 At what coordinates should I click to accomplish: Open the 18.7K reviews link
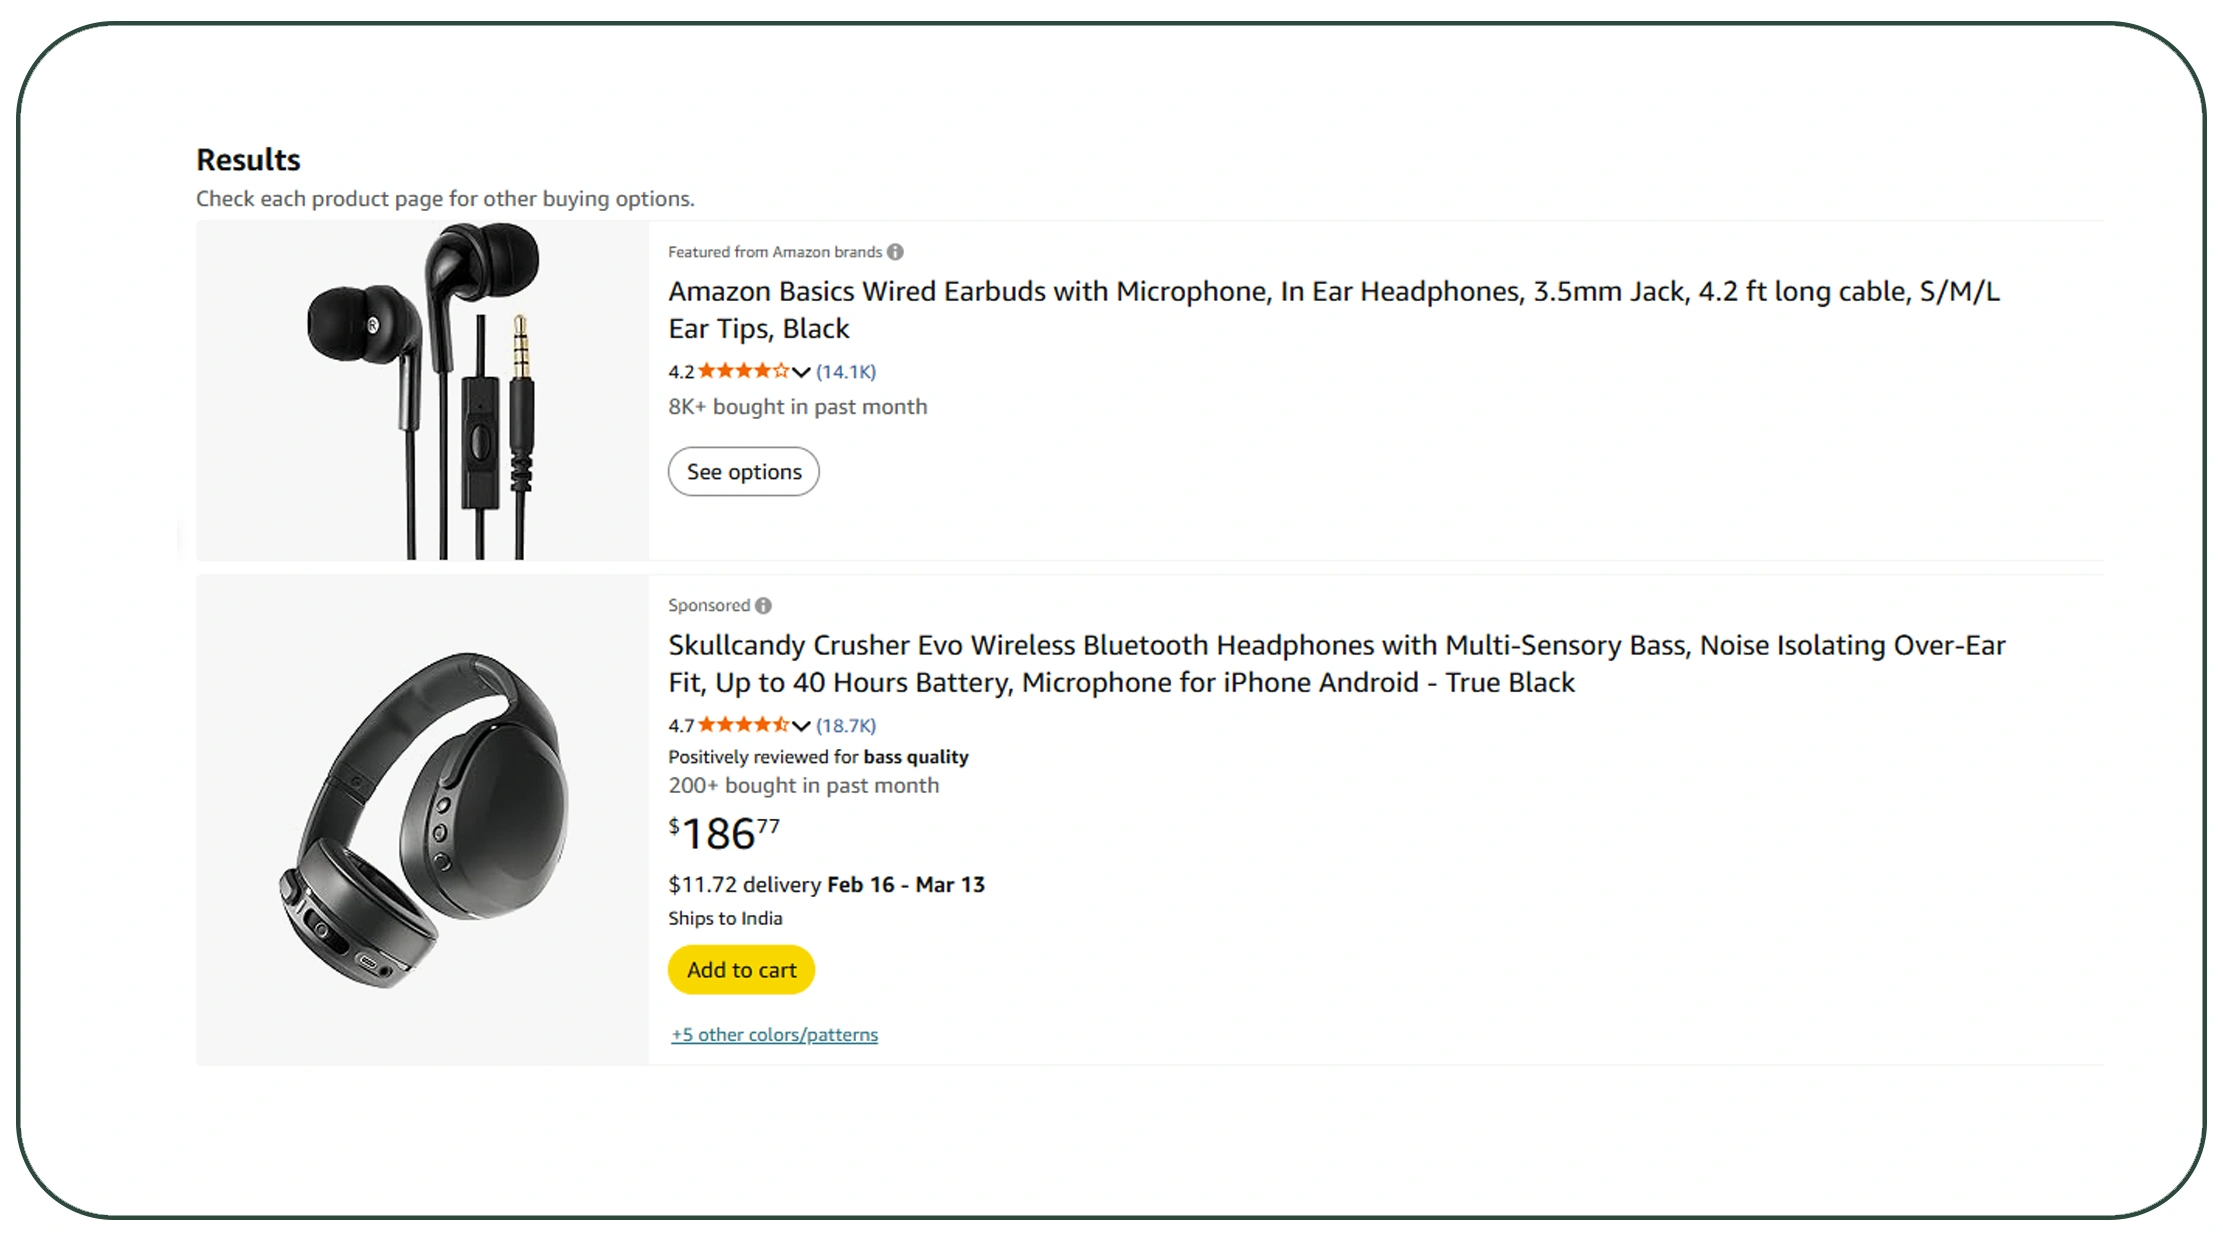(x=846, y=726)
